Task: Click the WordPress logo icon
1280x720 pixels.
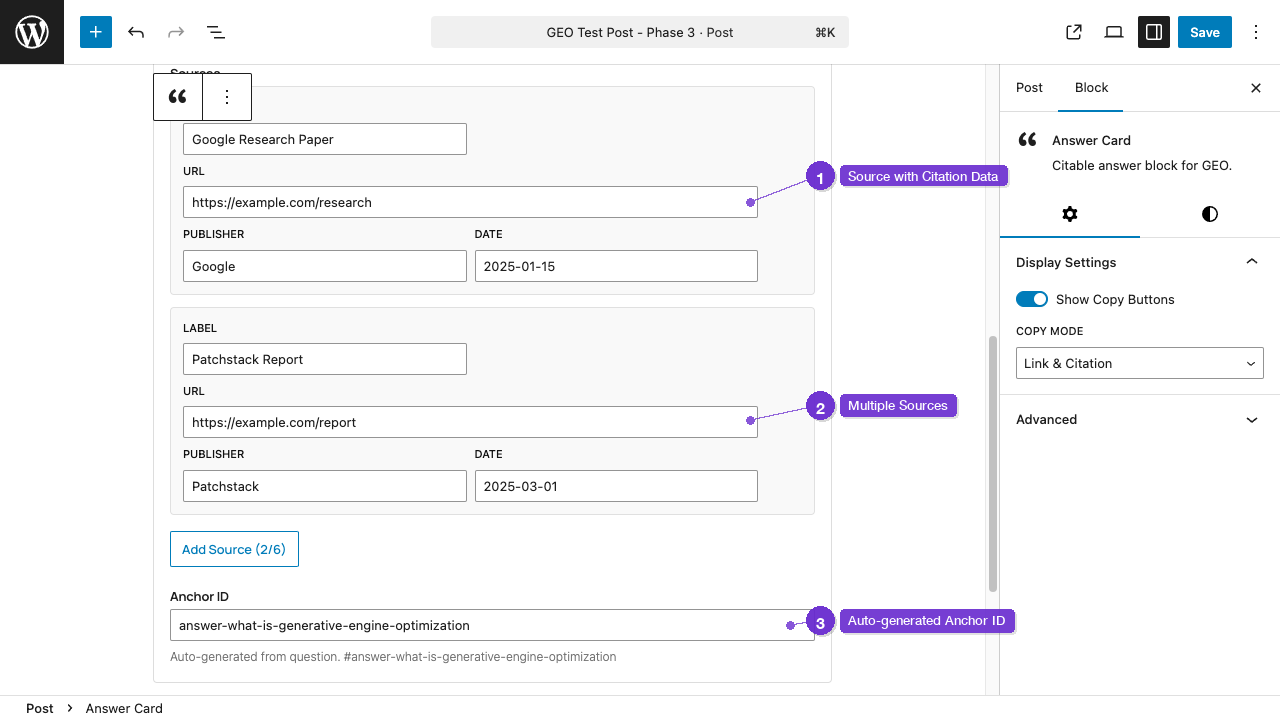Action: [31, 32]
